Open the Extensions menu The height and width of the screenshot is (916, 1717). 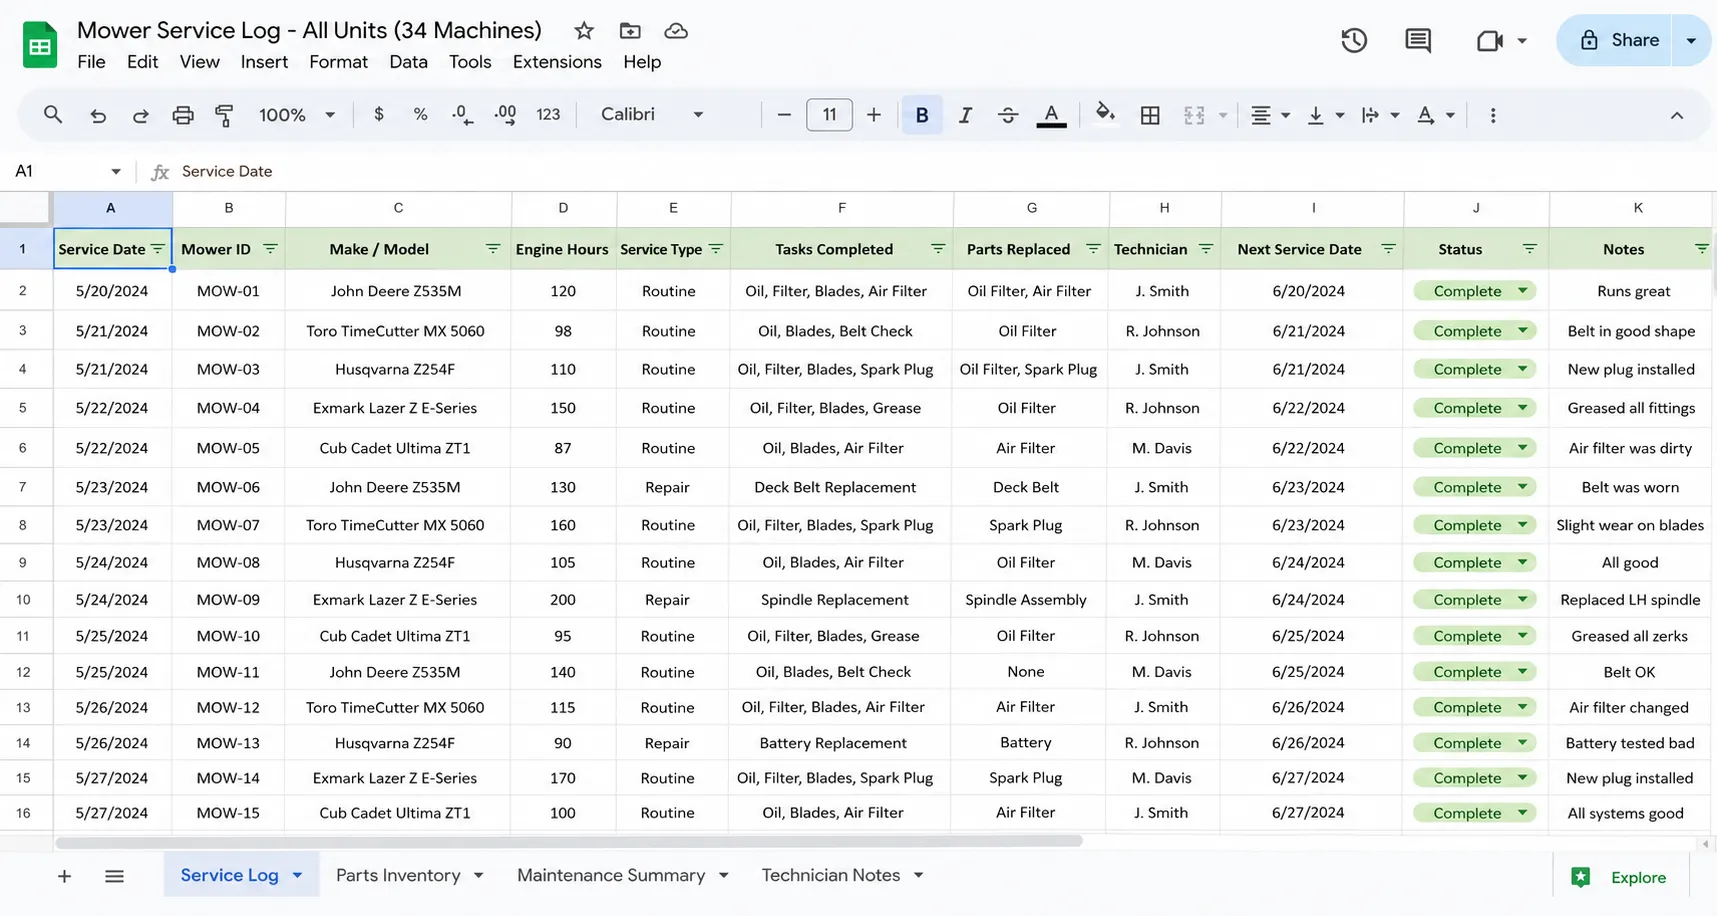tap(557, 62)
